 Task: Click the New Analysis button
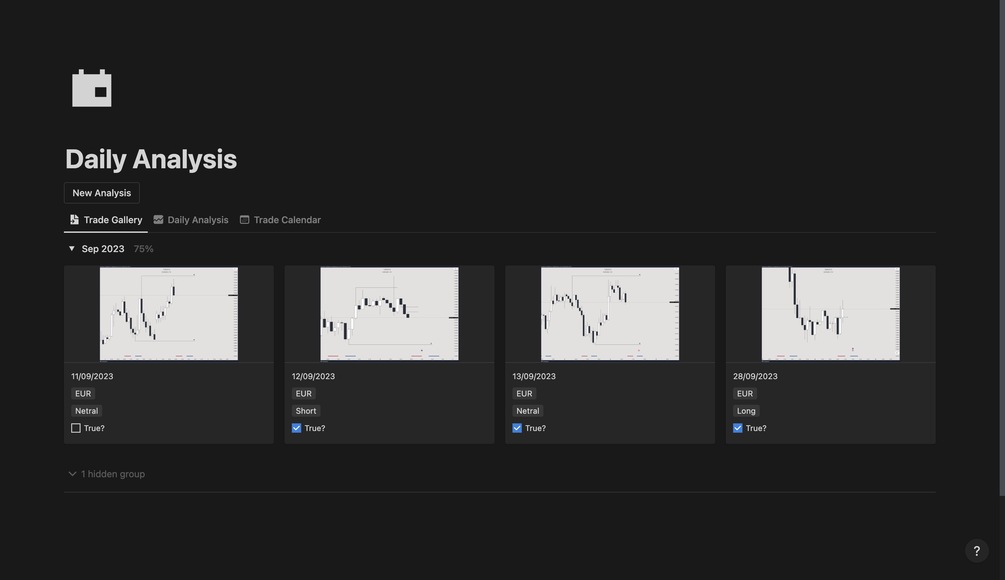tap(102, 193)
